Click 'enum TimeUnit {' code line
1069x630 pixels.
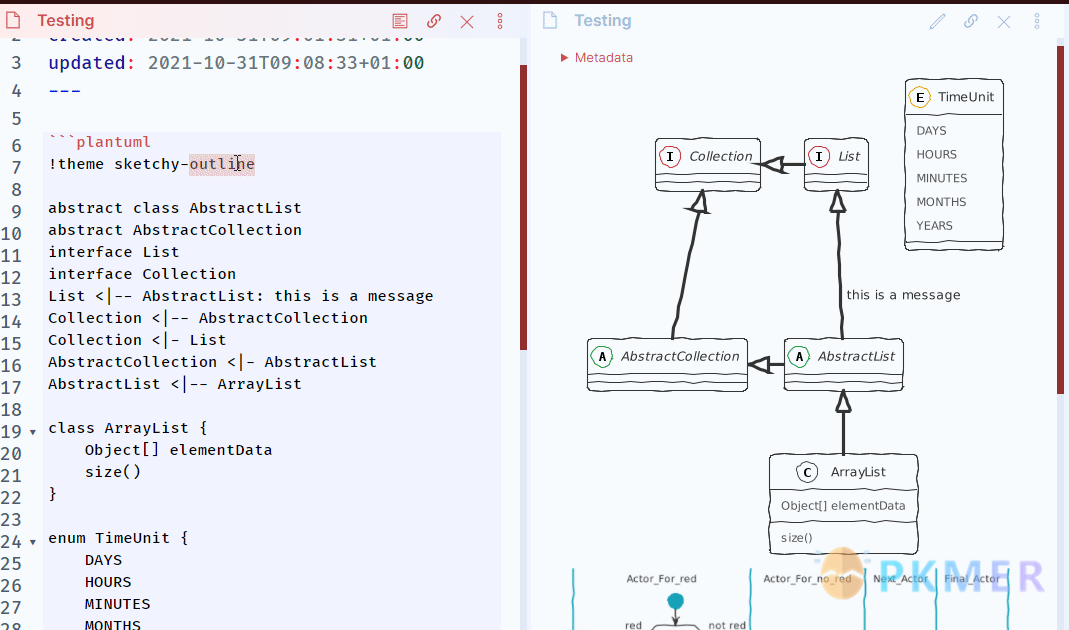(x=118, y=538)
